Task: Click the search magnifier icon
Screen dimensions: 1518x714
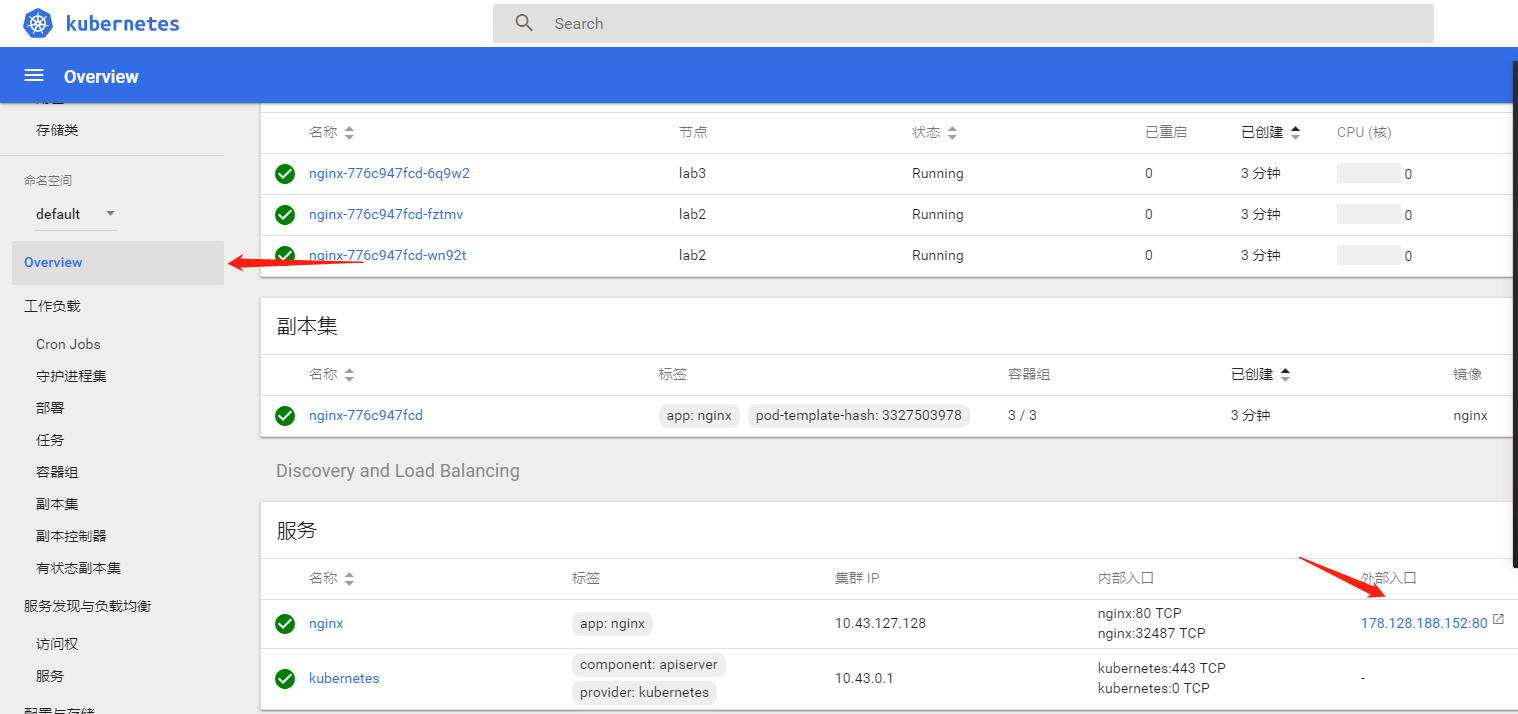Action: coord(524,23)
